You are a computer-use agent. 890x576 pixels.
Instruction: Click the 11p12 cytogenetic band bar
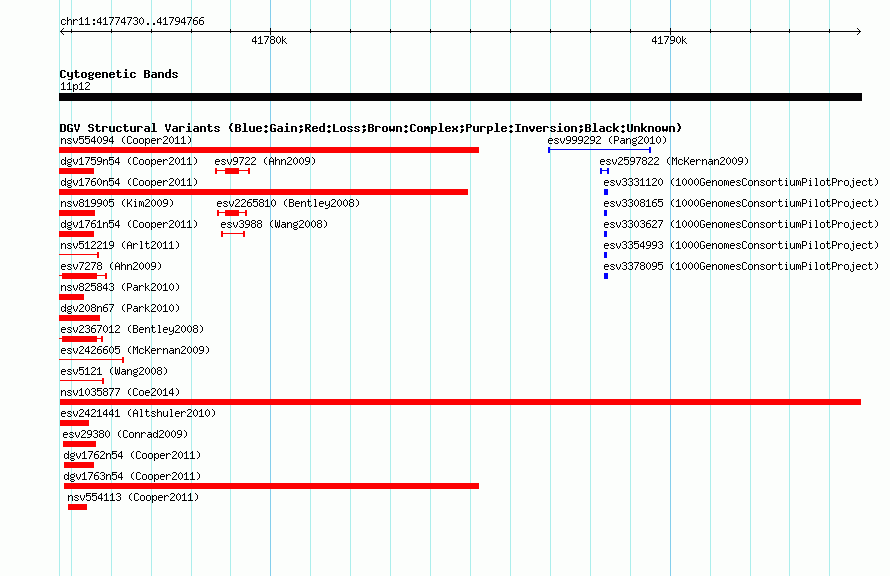(460, 97)
